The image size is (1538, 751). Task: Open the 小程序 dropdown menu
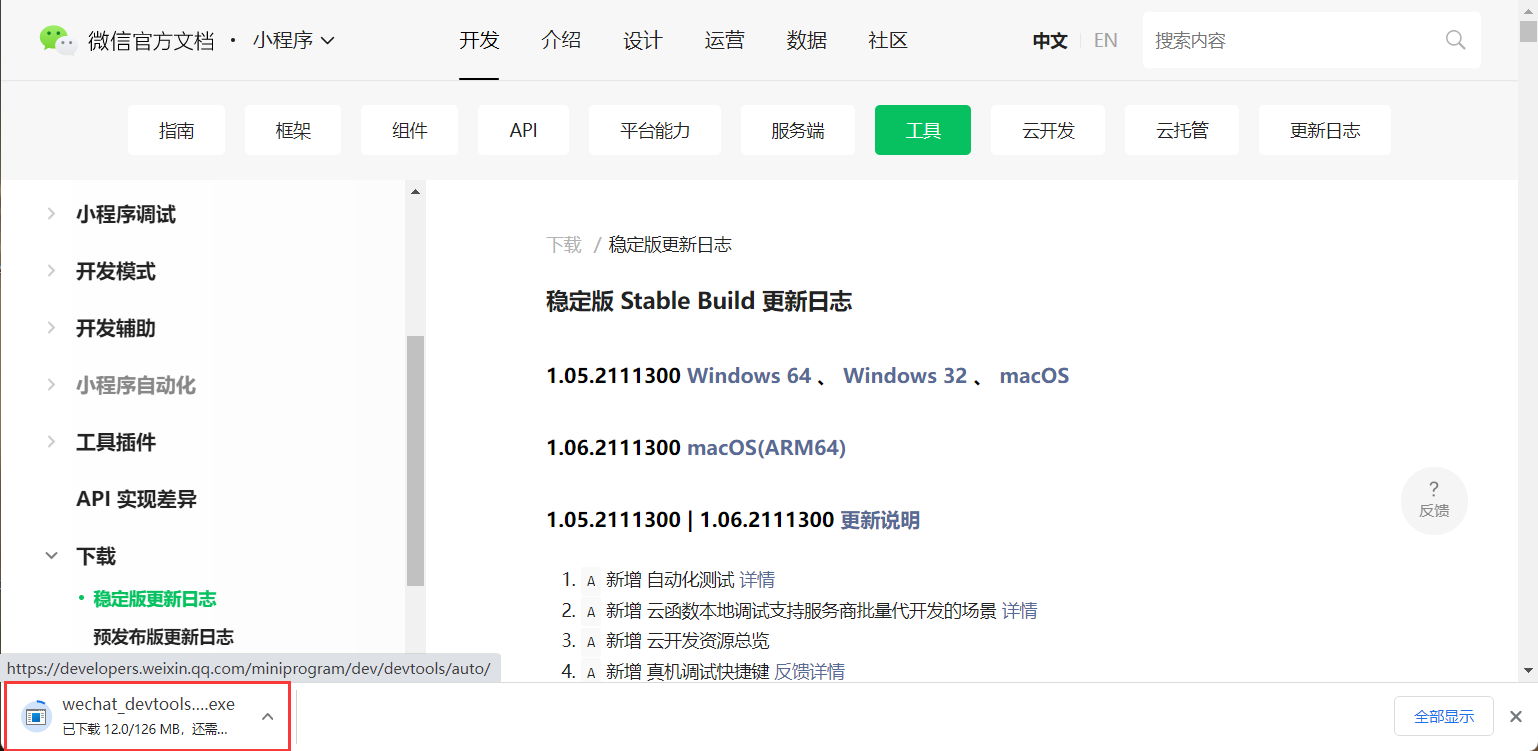[x=293, y=40]
